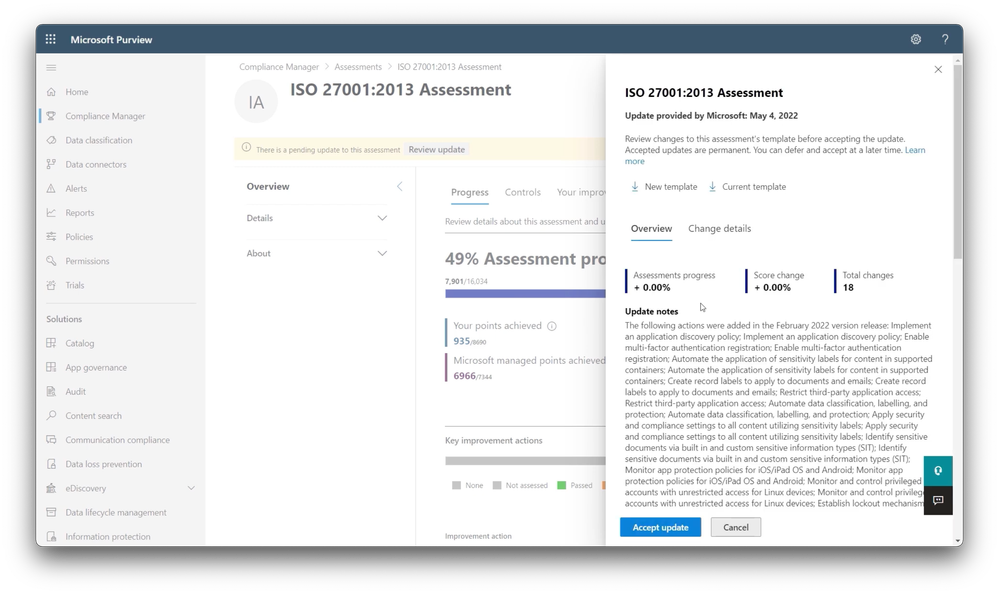Click the Update notes heading

click(651, 312)
